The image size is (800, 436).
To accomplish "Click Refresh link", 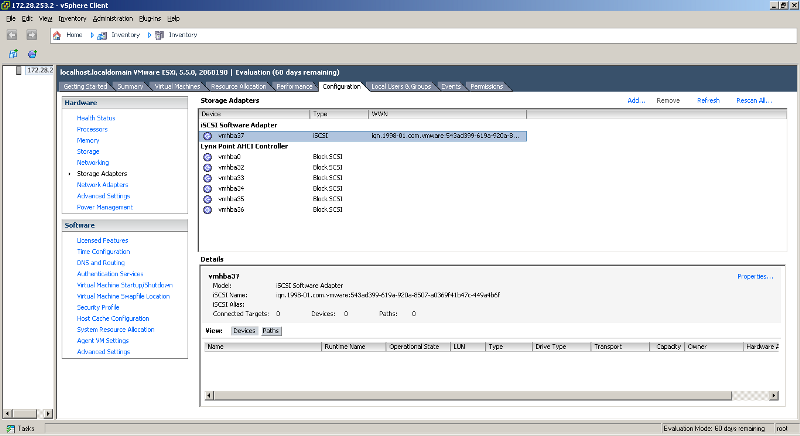I will (x=708, y=100).
